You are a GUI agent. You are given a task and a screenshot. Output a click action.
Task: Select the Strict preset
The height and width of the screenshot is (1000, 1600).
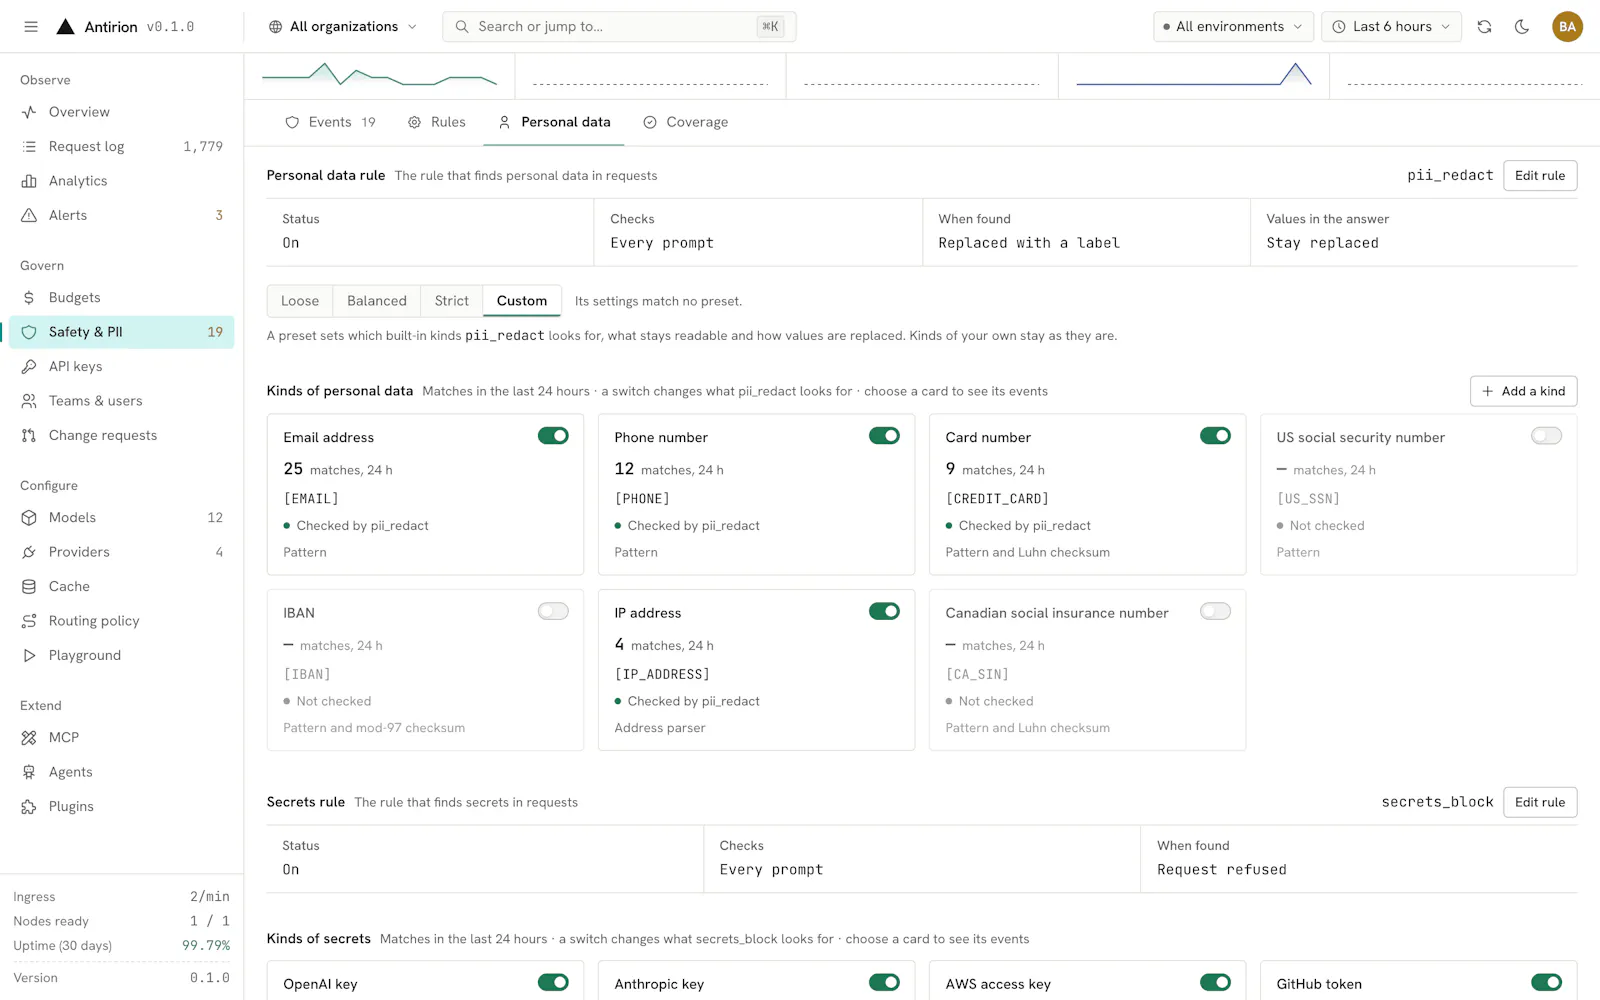click(451, 301)
